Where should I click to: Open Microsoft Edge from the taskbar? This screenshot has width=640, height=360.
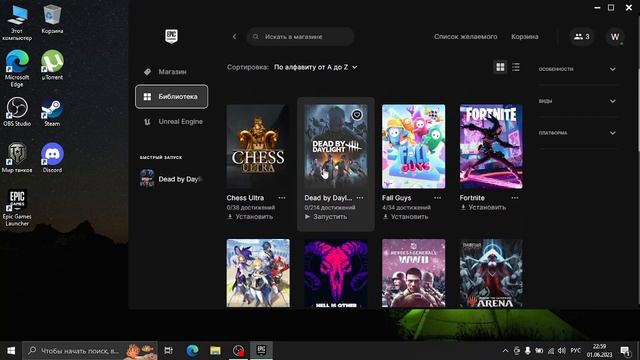192,350
